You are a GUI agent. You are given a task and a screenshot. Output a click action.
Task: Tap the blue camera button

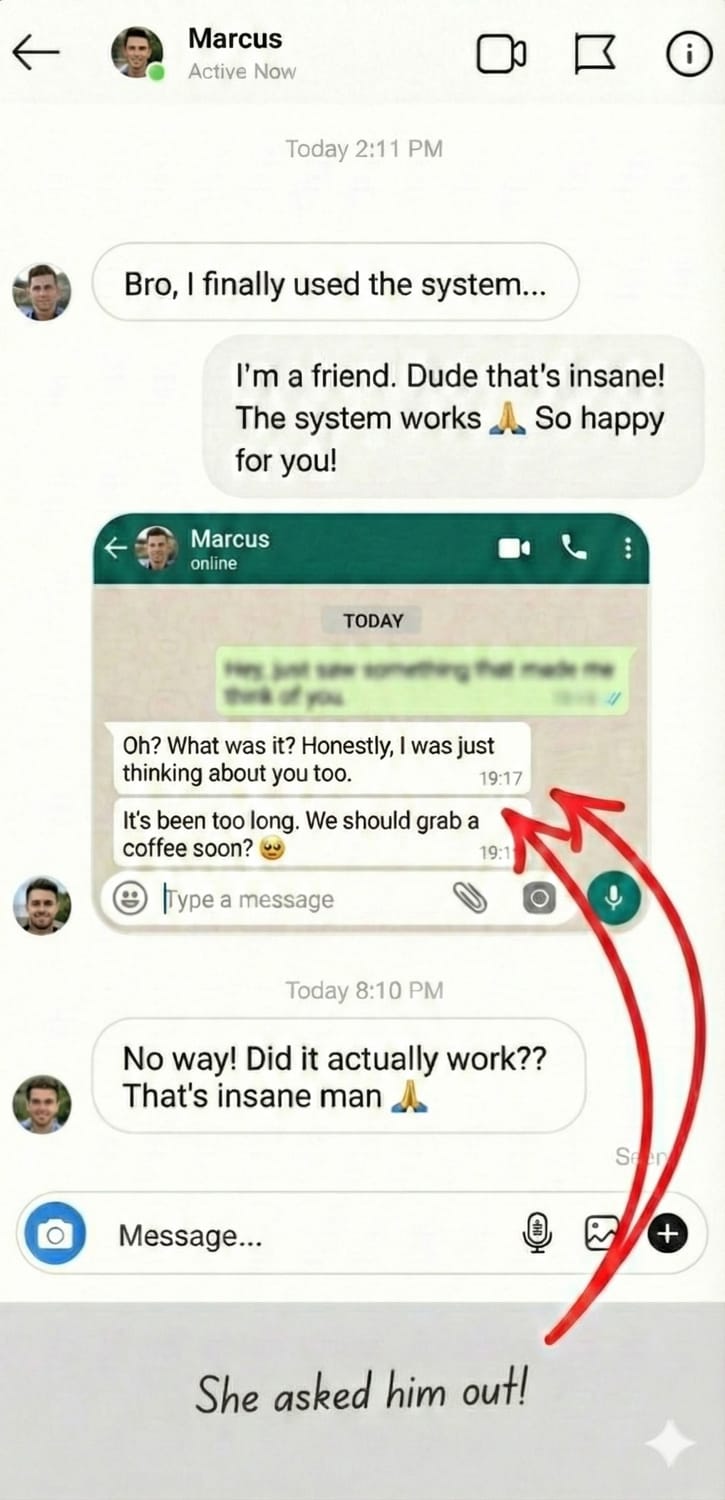[56, 1236]
